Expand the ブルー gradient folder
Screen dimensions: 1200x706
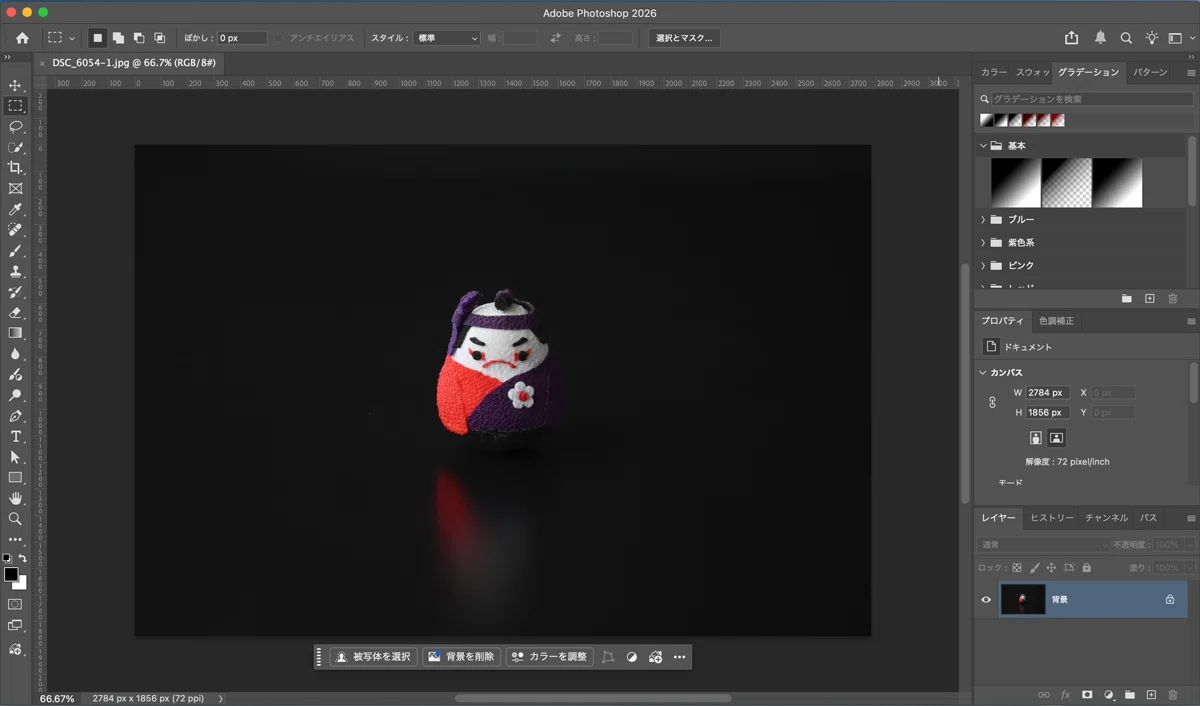[983, 219]
